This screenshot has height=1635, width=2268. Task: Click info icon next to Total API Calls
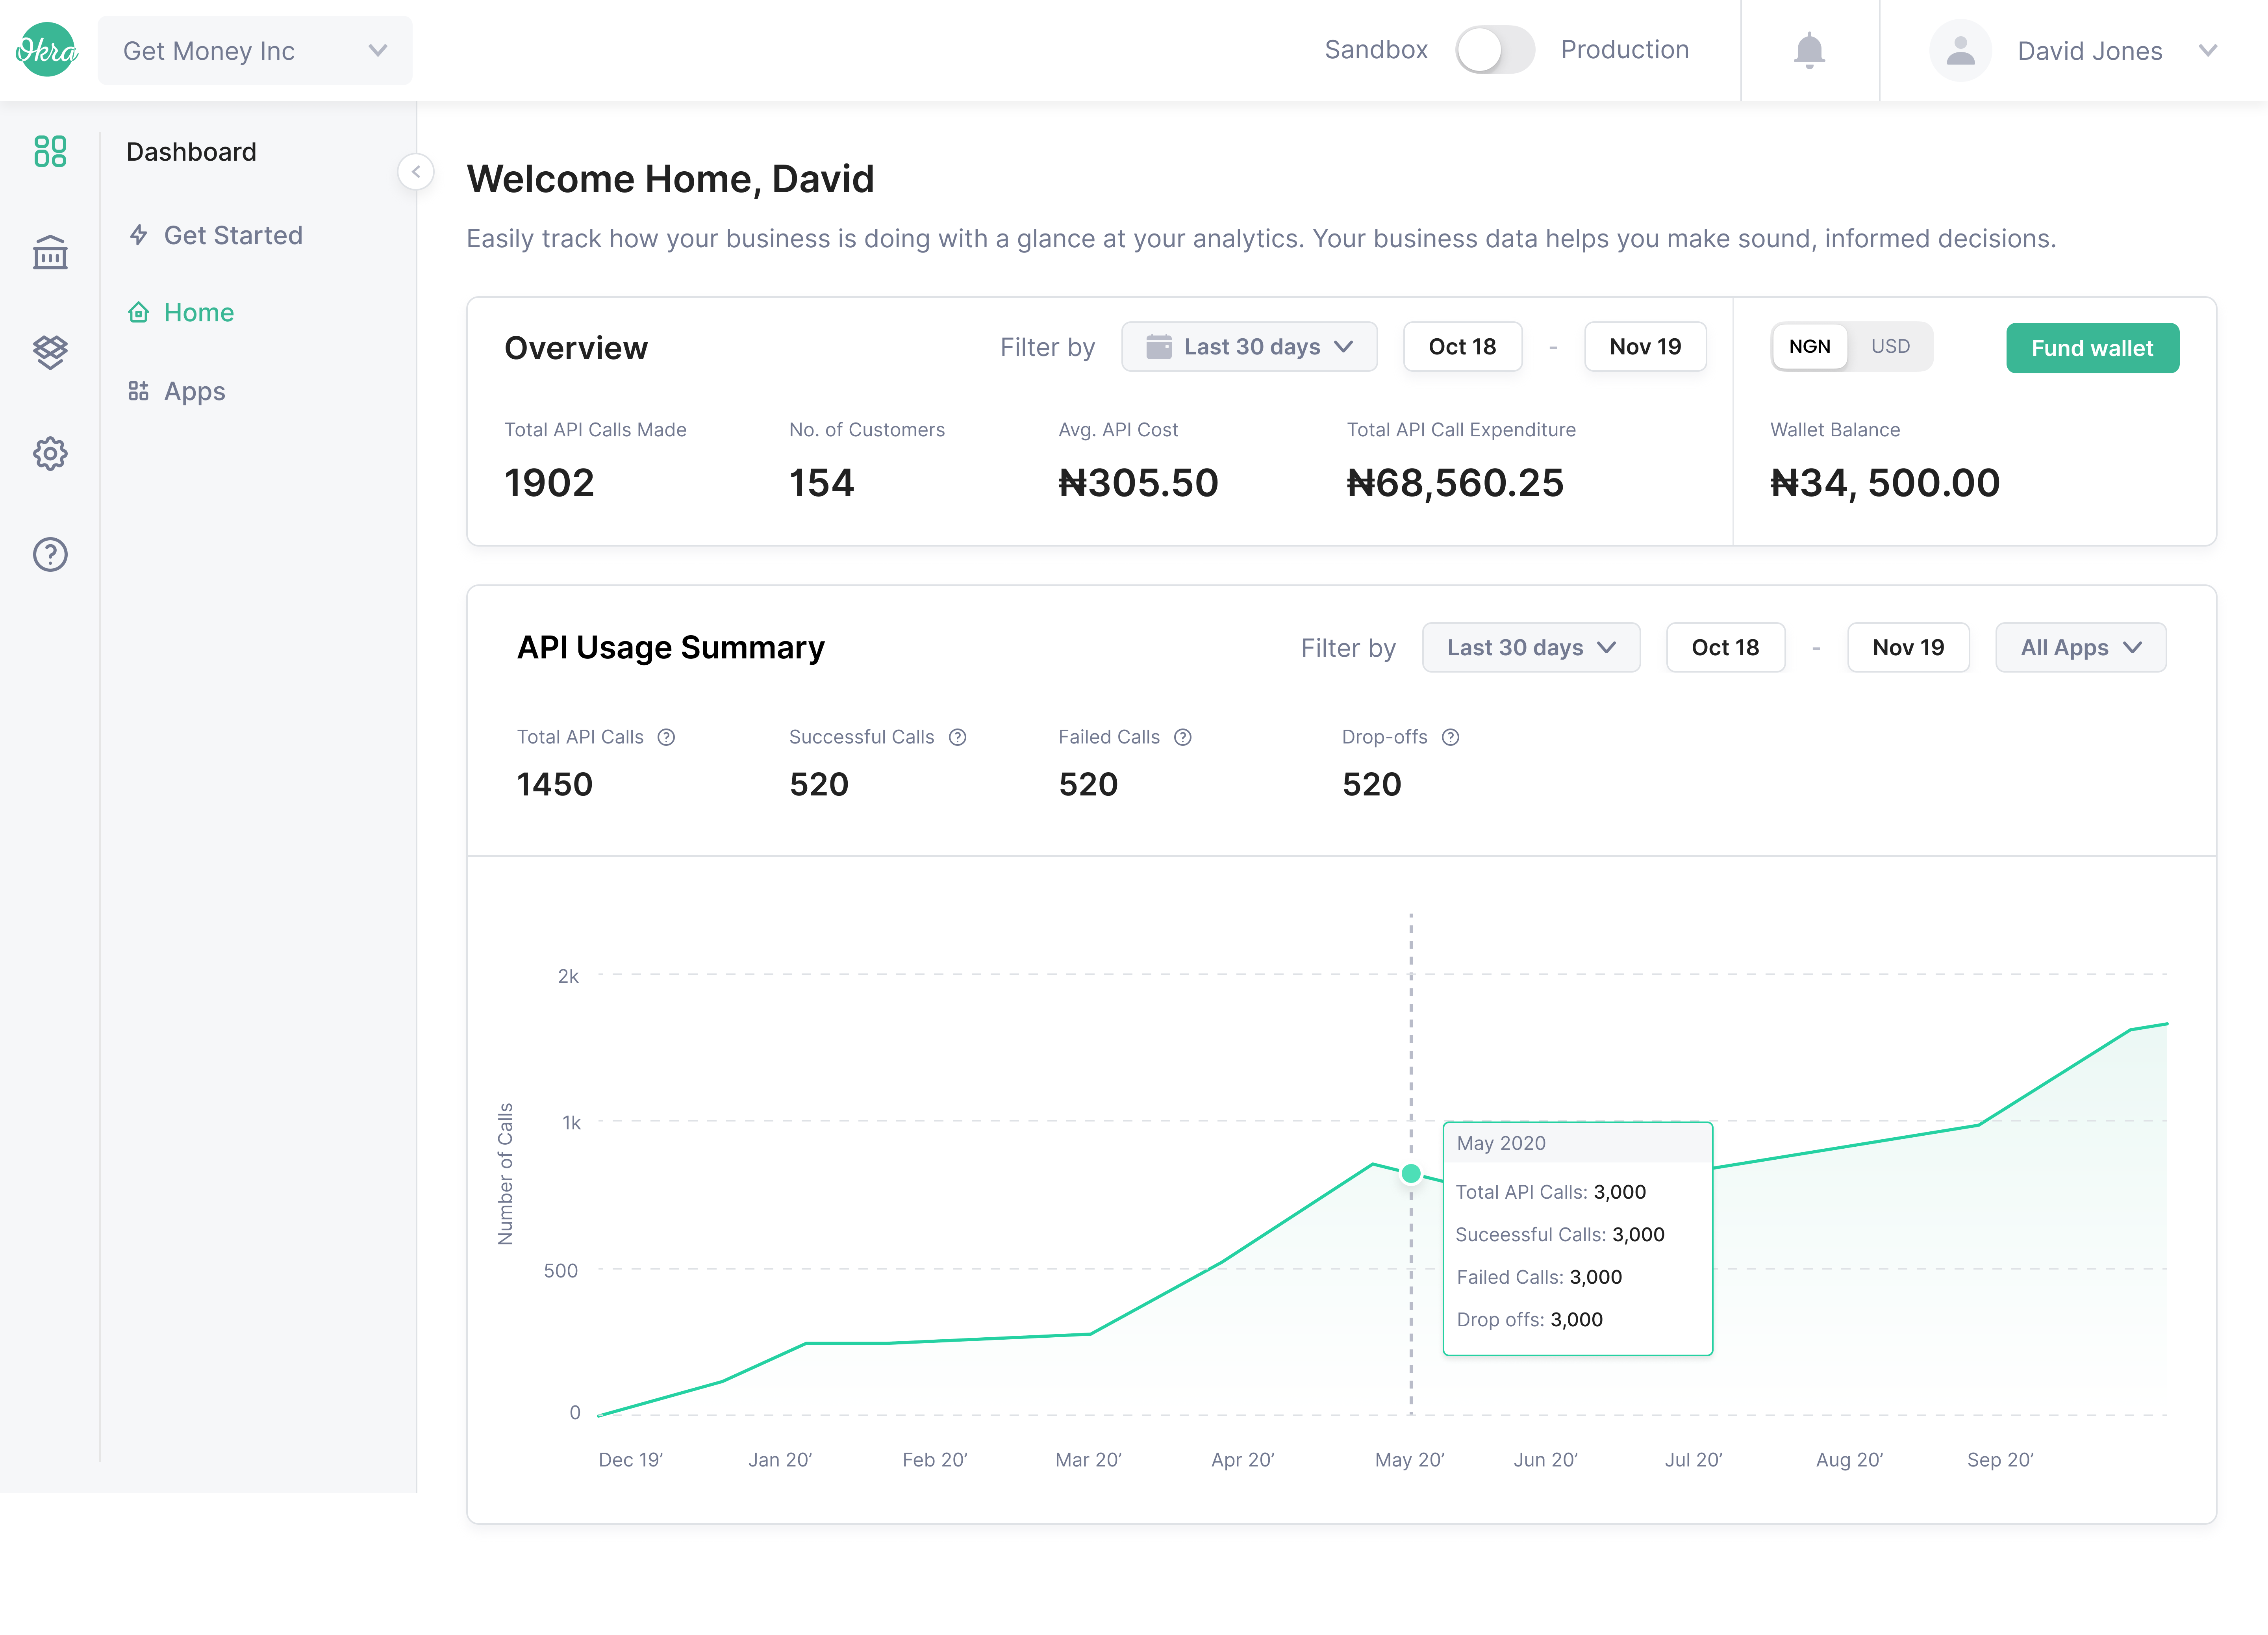(x=666, y=737)
